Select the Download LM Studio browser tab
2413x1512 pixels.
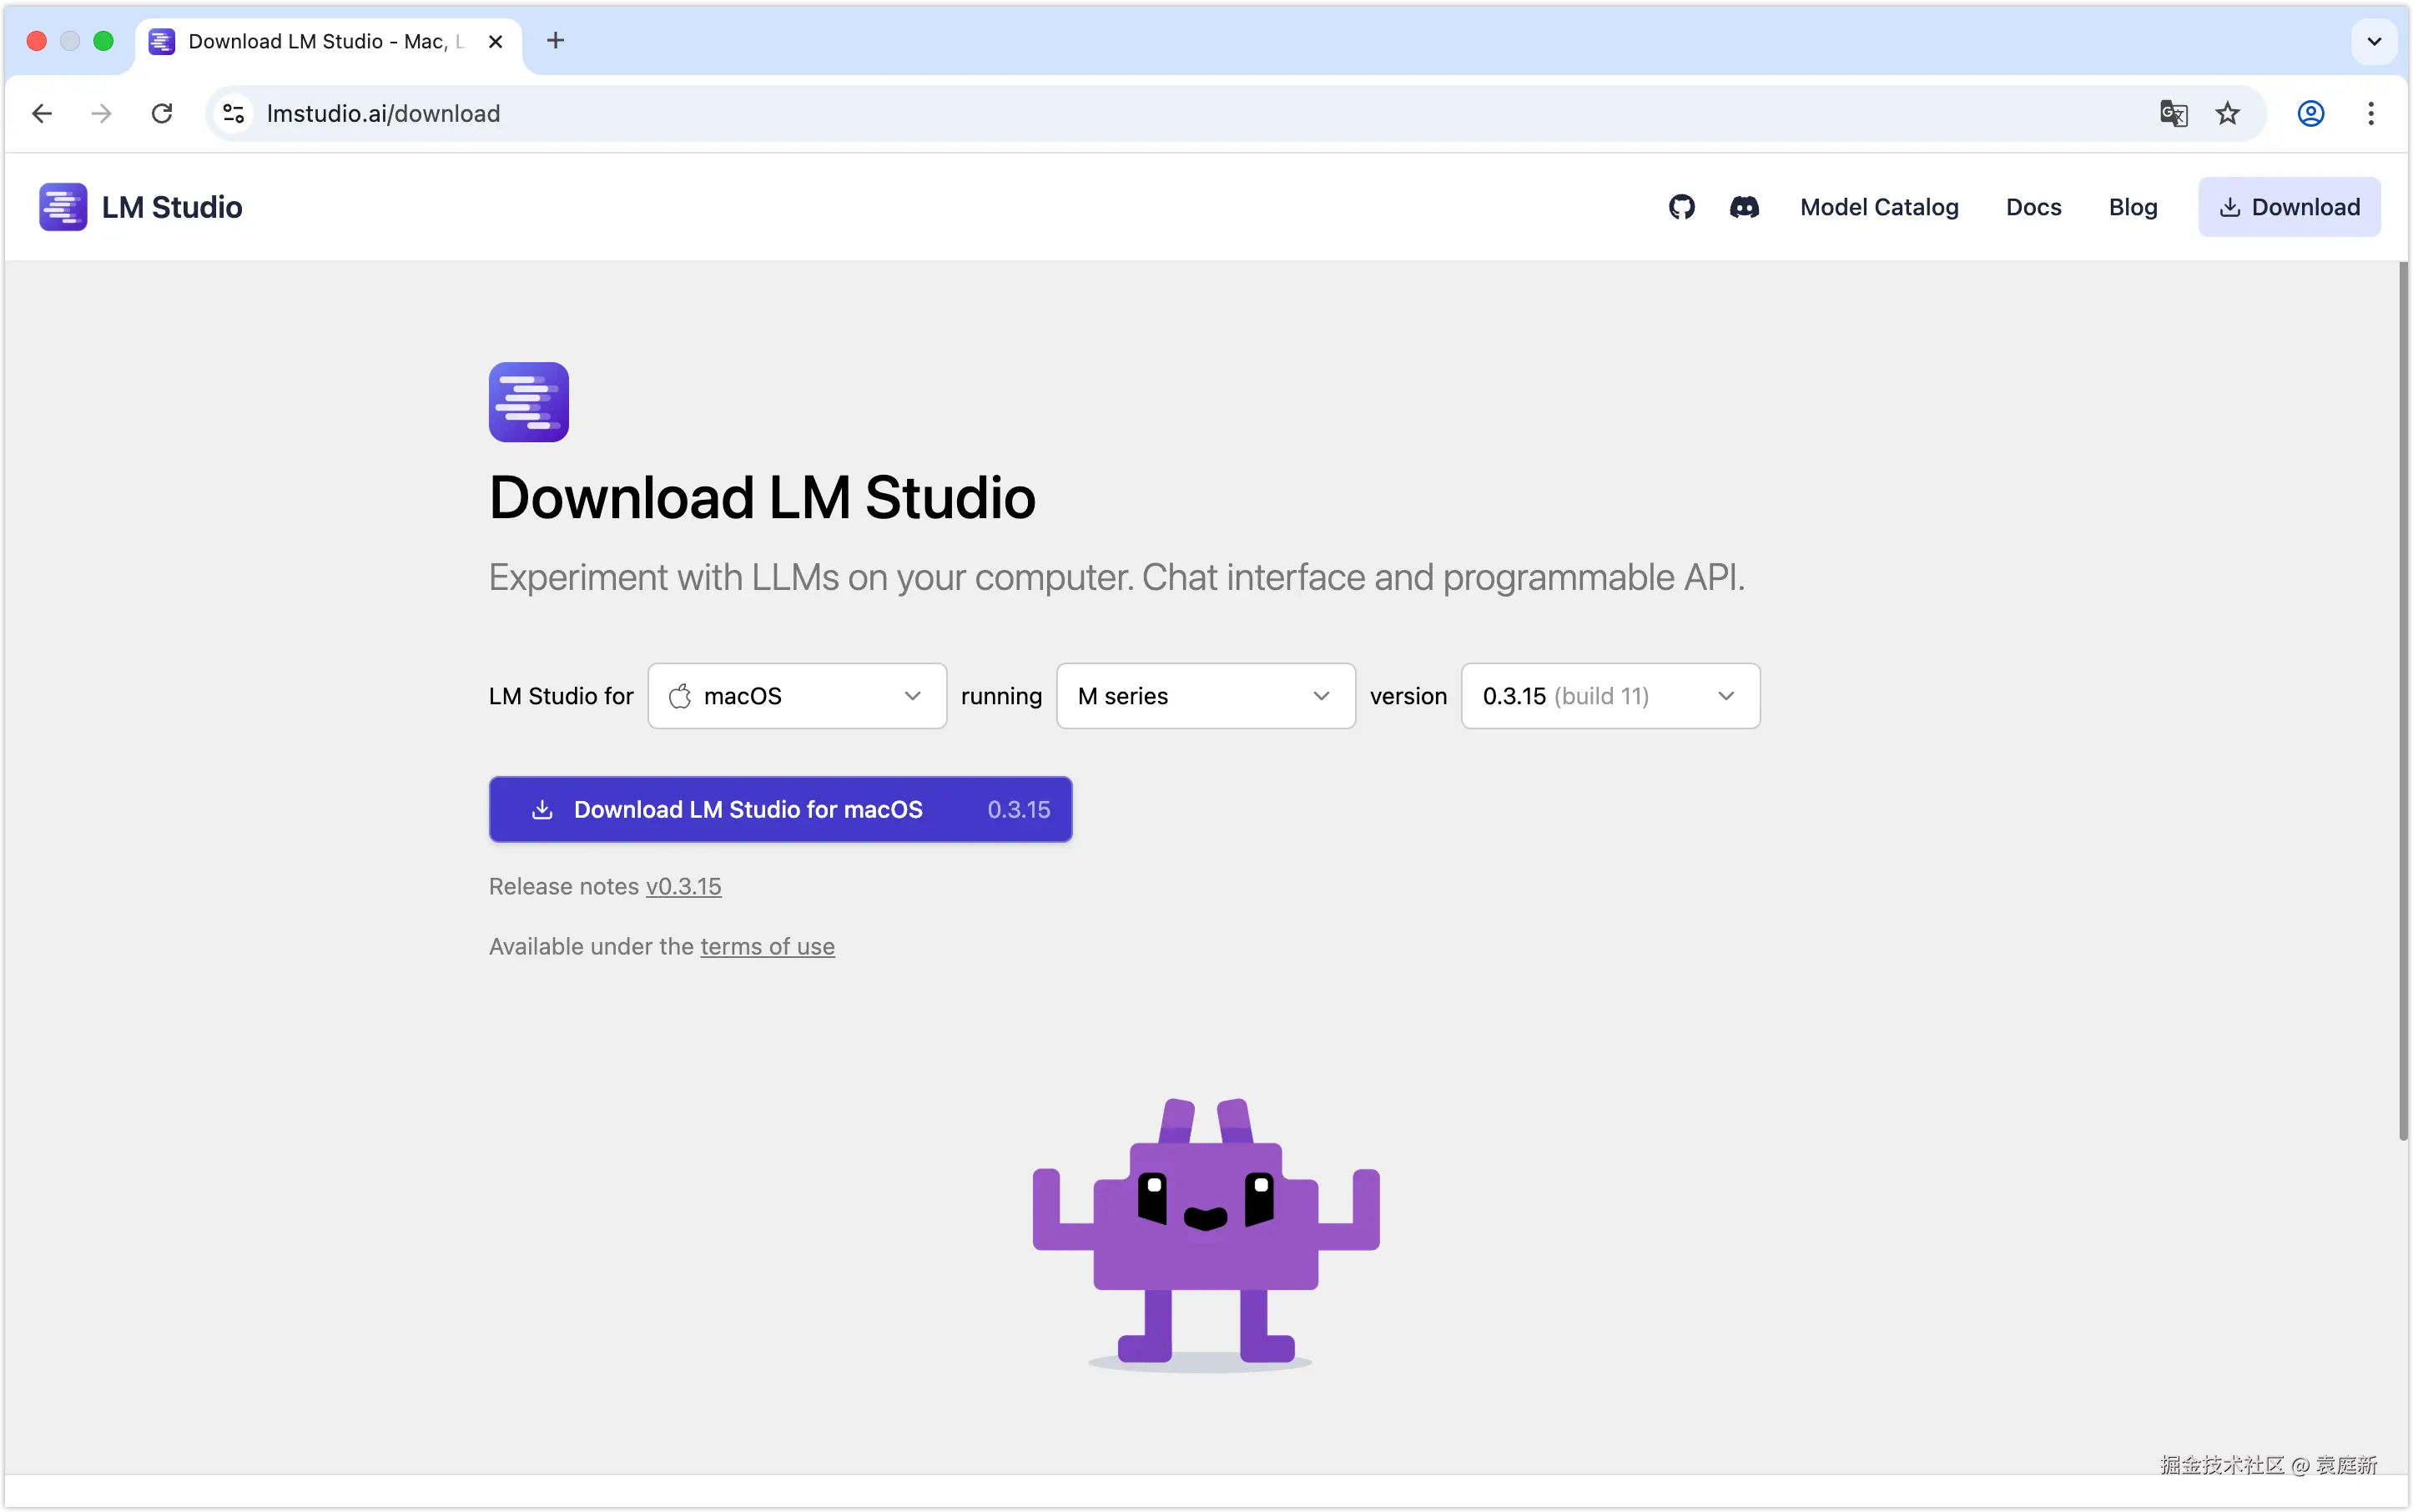[x=328, y=43]
